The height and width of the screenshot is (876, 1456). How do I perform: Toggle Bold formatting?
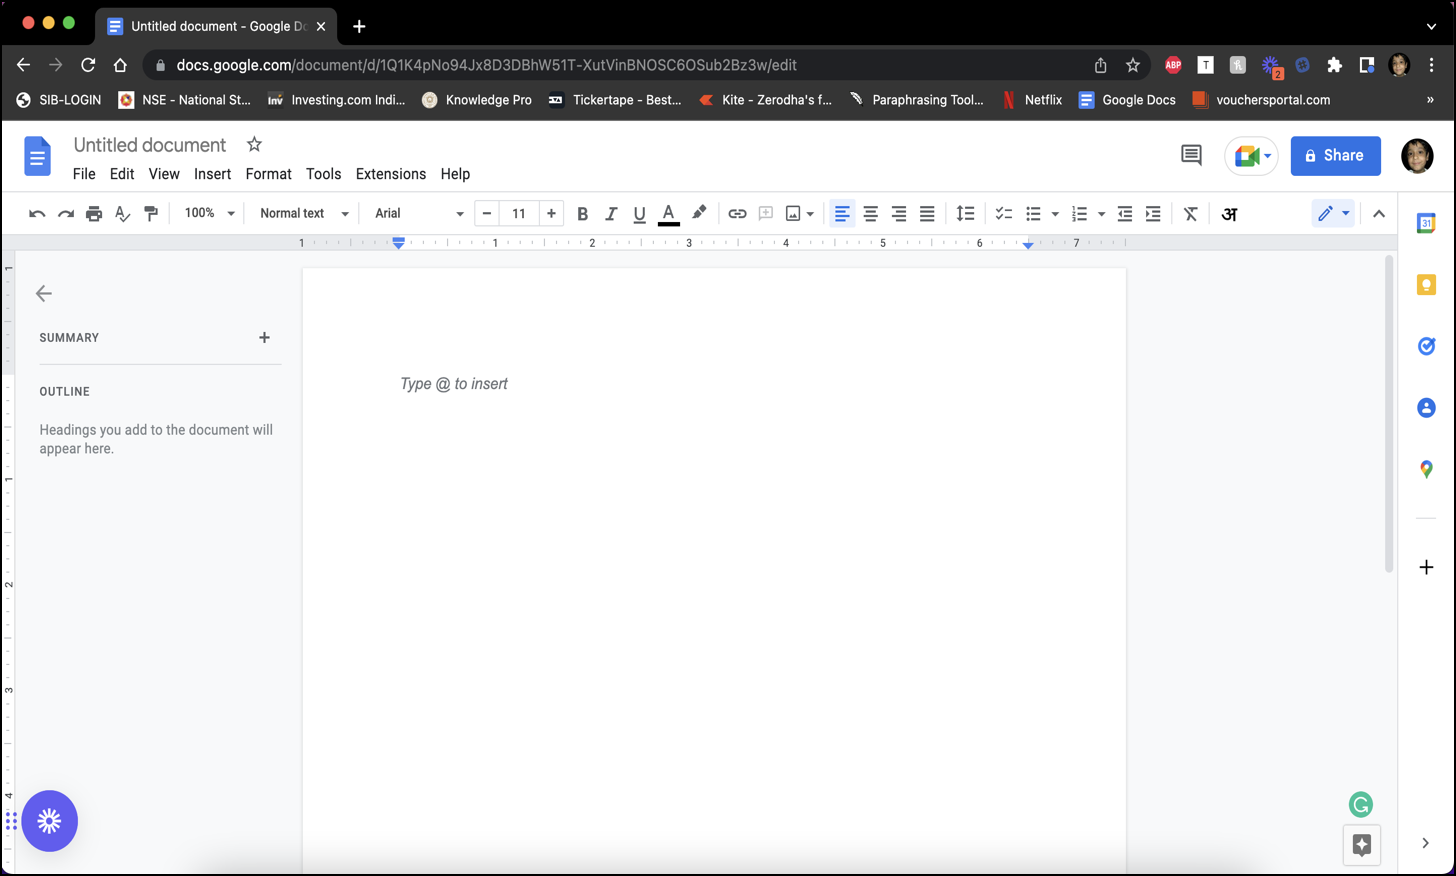582,214
